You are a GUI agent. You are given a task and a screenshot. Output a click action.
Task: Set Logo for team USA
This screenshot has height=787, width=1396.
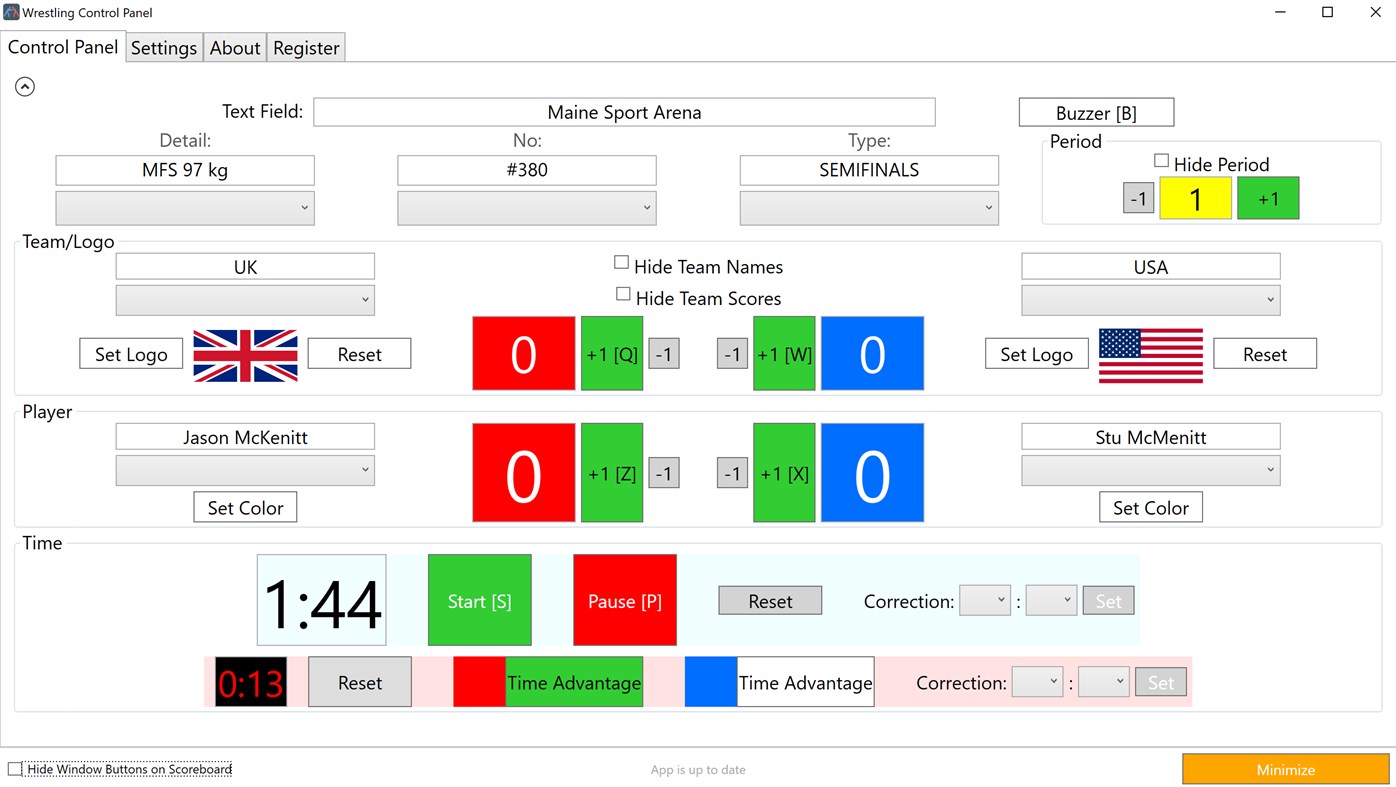(1036, 353)
